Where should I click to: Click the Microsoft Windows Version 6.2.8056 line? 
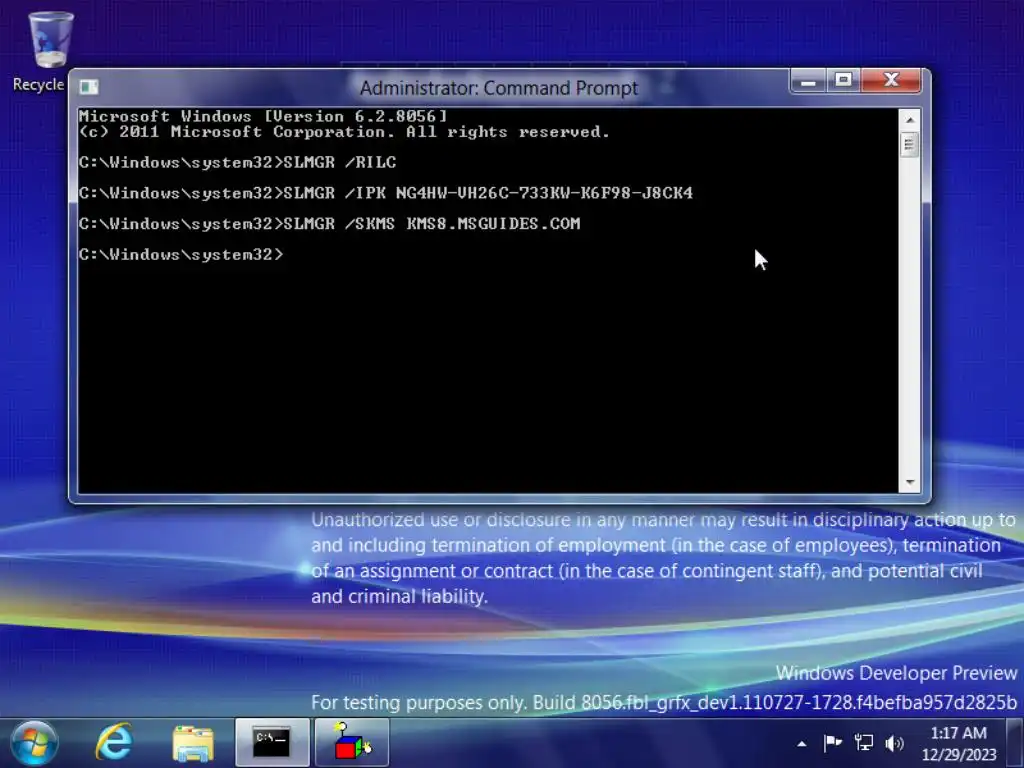pyautogui.click(x=263, y=116)
